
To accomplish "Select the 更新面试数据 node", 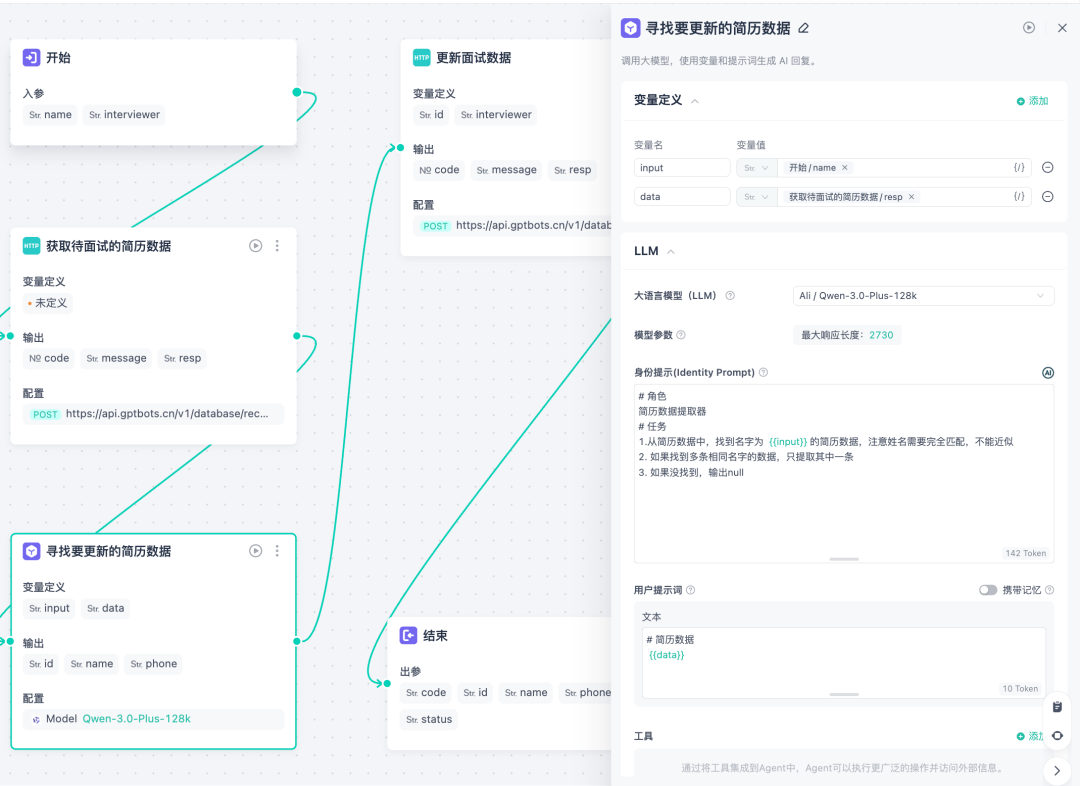I will pyautogui.click(x=506, y=147).
